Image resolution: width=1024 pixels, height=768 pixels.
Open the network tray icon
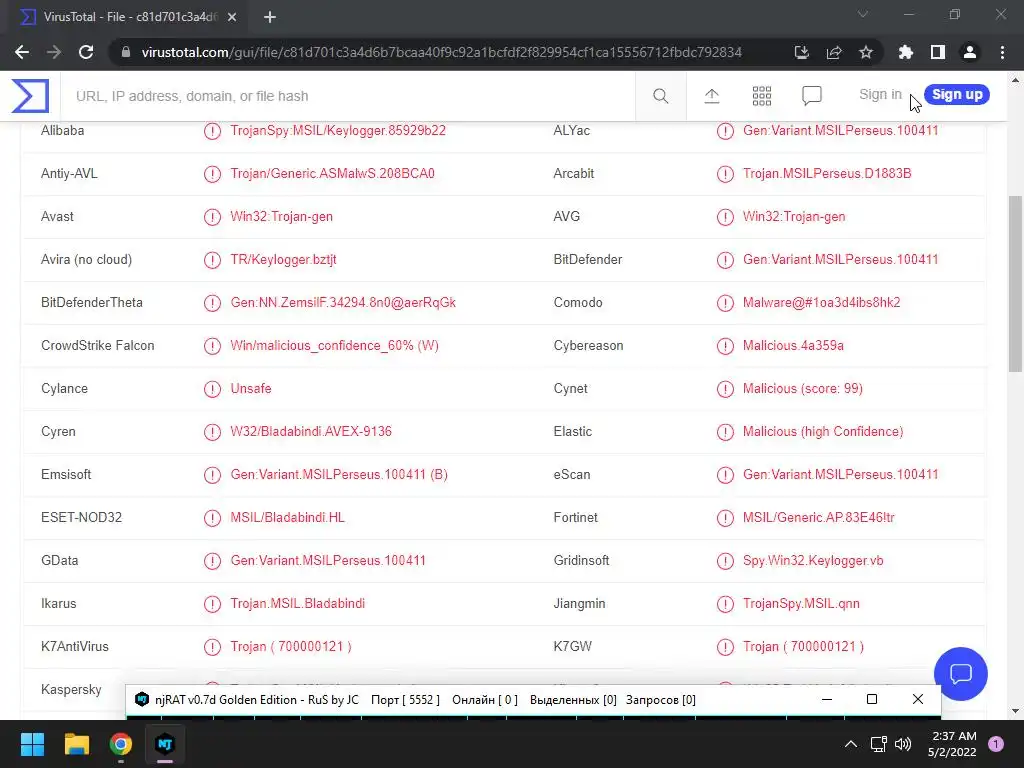(878, 744)
